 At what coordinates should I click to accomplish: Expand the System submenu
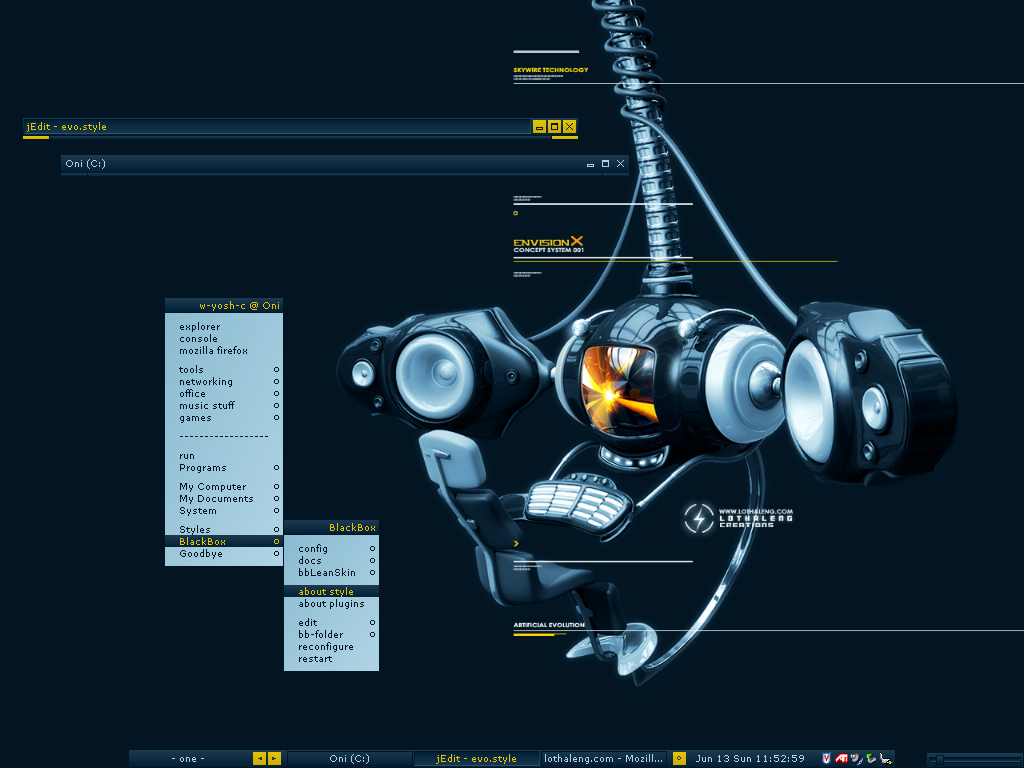click(224, 511)
